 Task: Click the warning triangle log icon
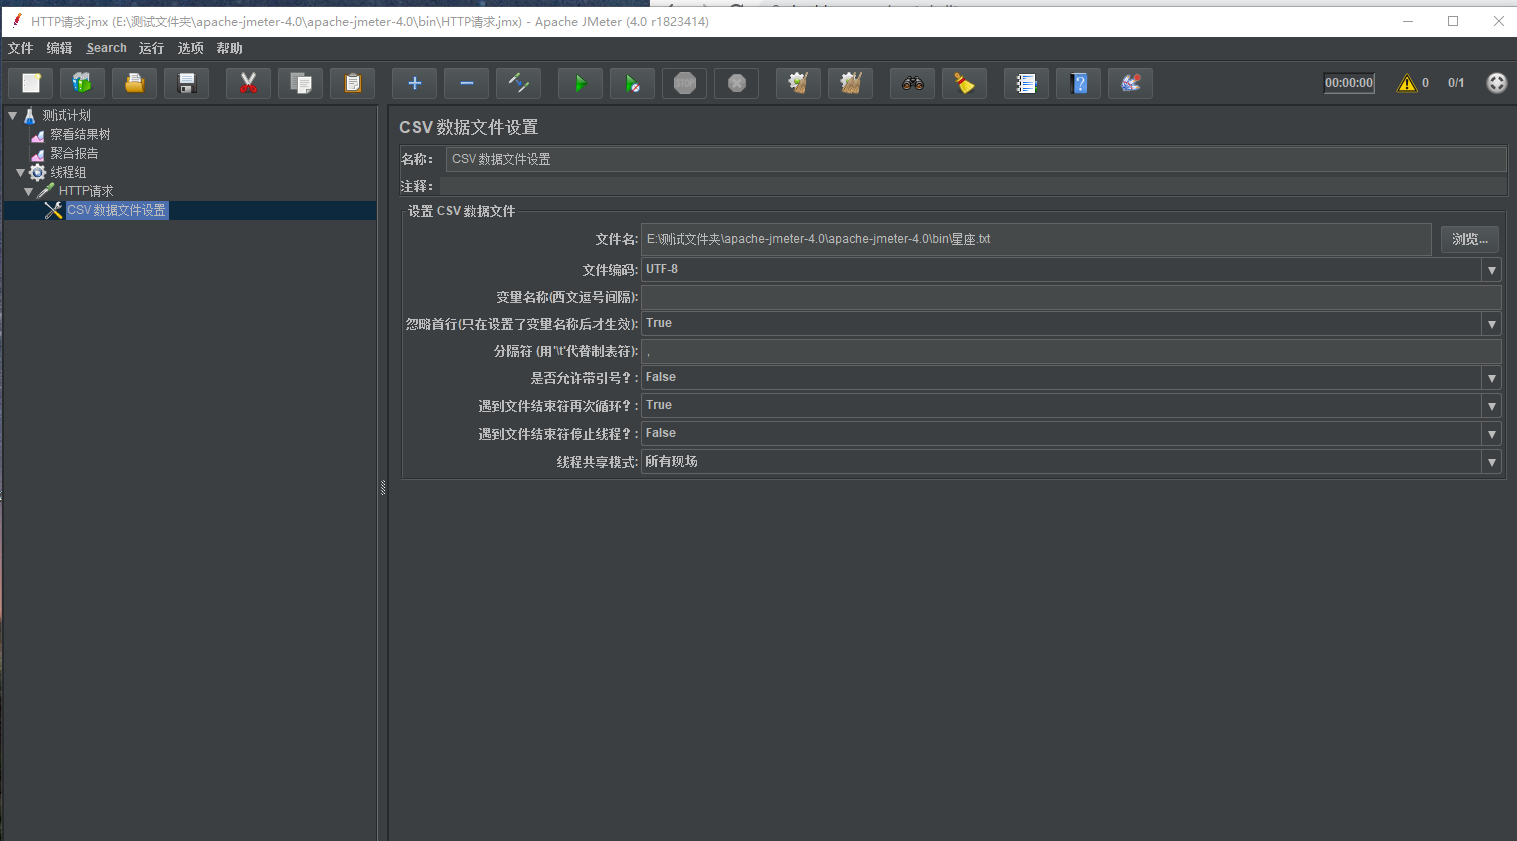pos(1407,83)
